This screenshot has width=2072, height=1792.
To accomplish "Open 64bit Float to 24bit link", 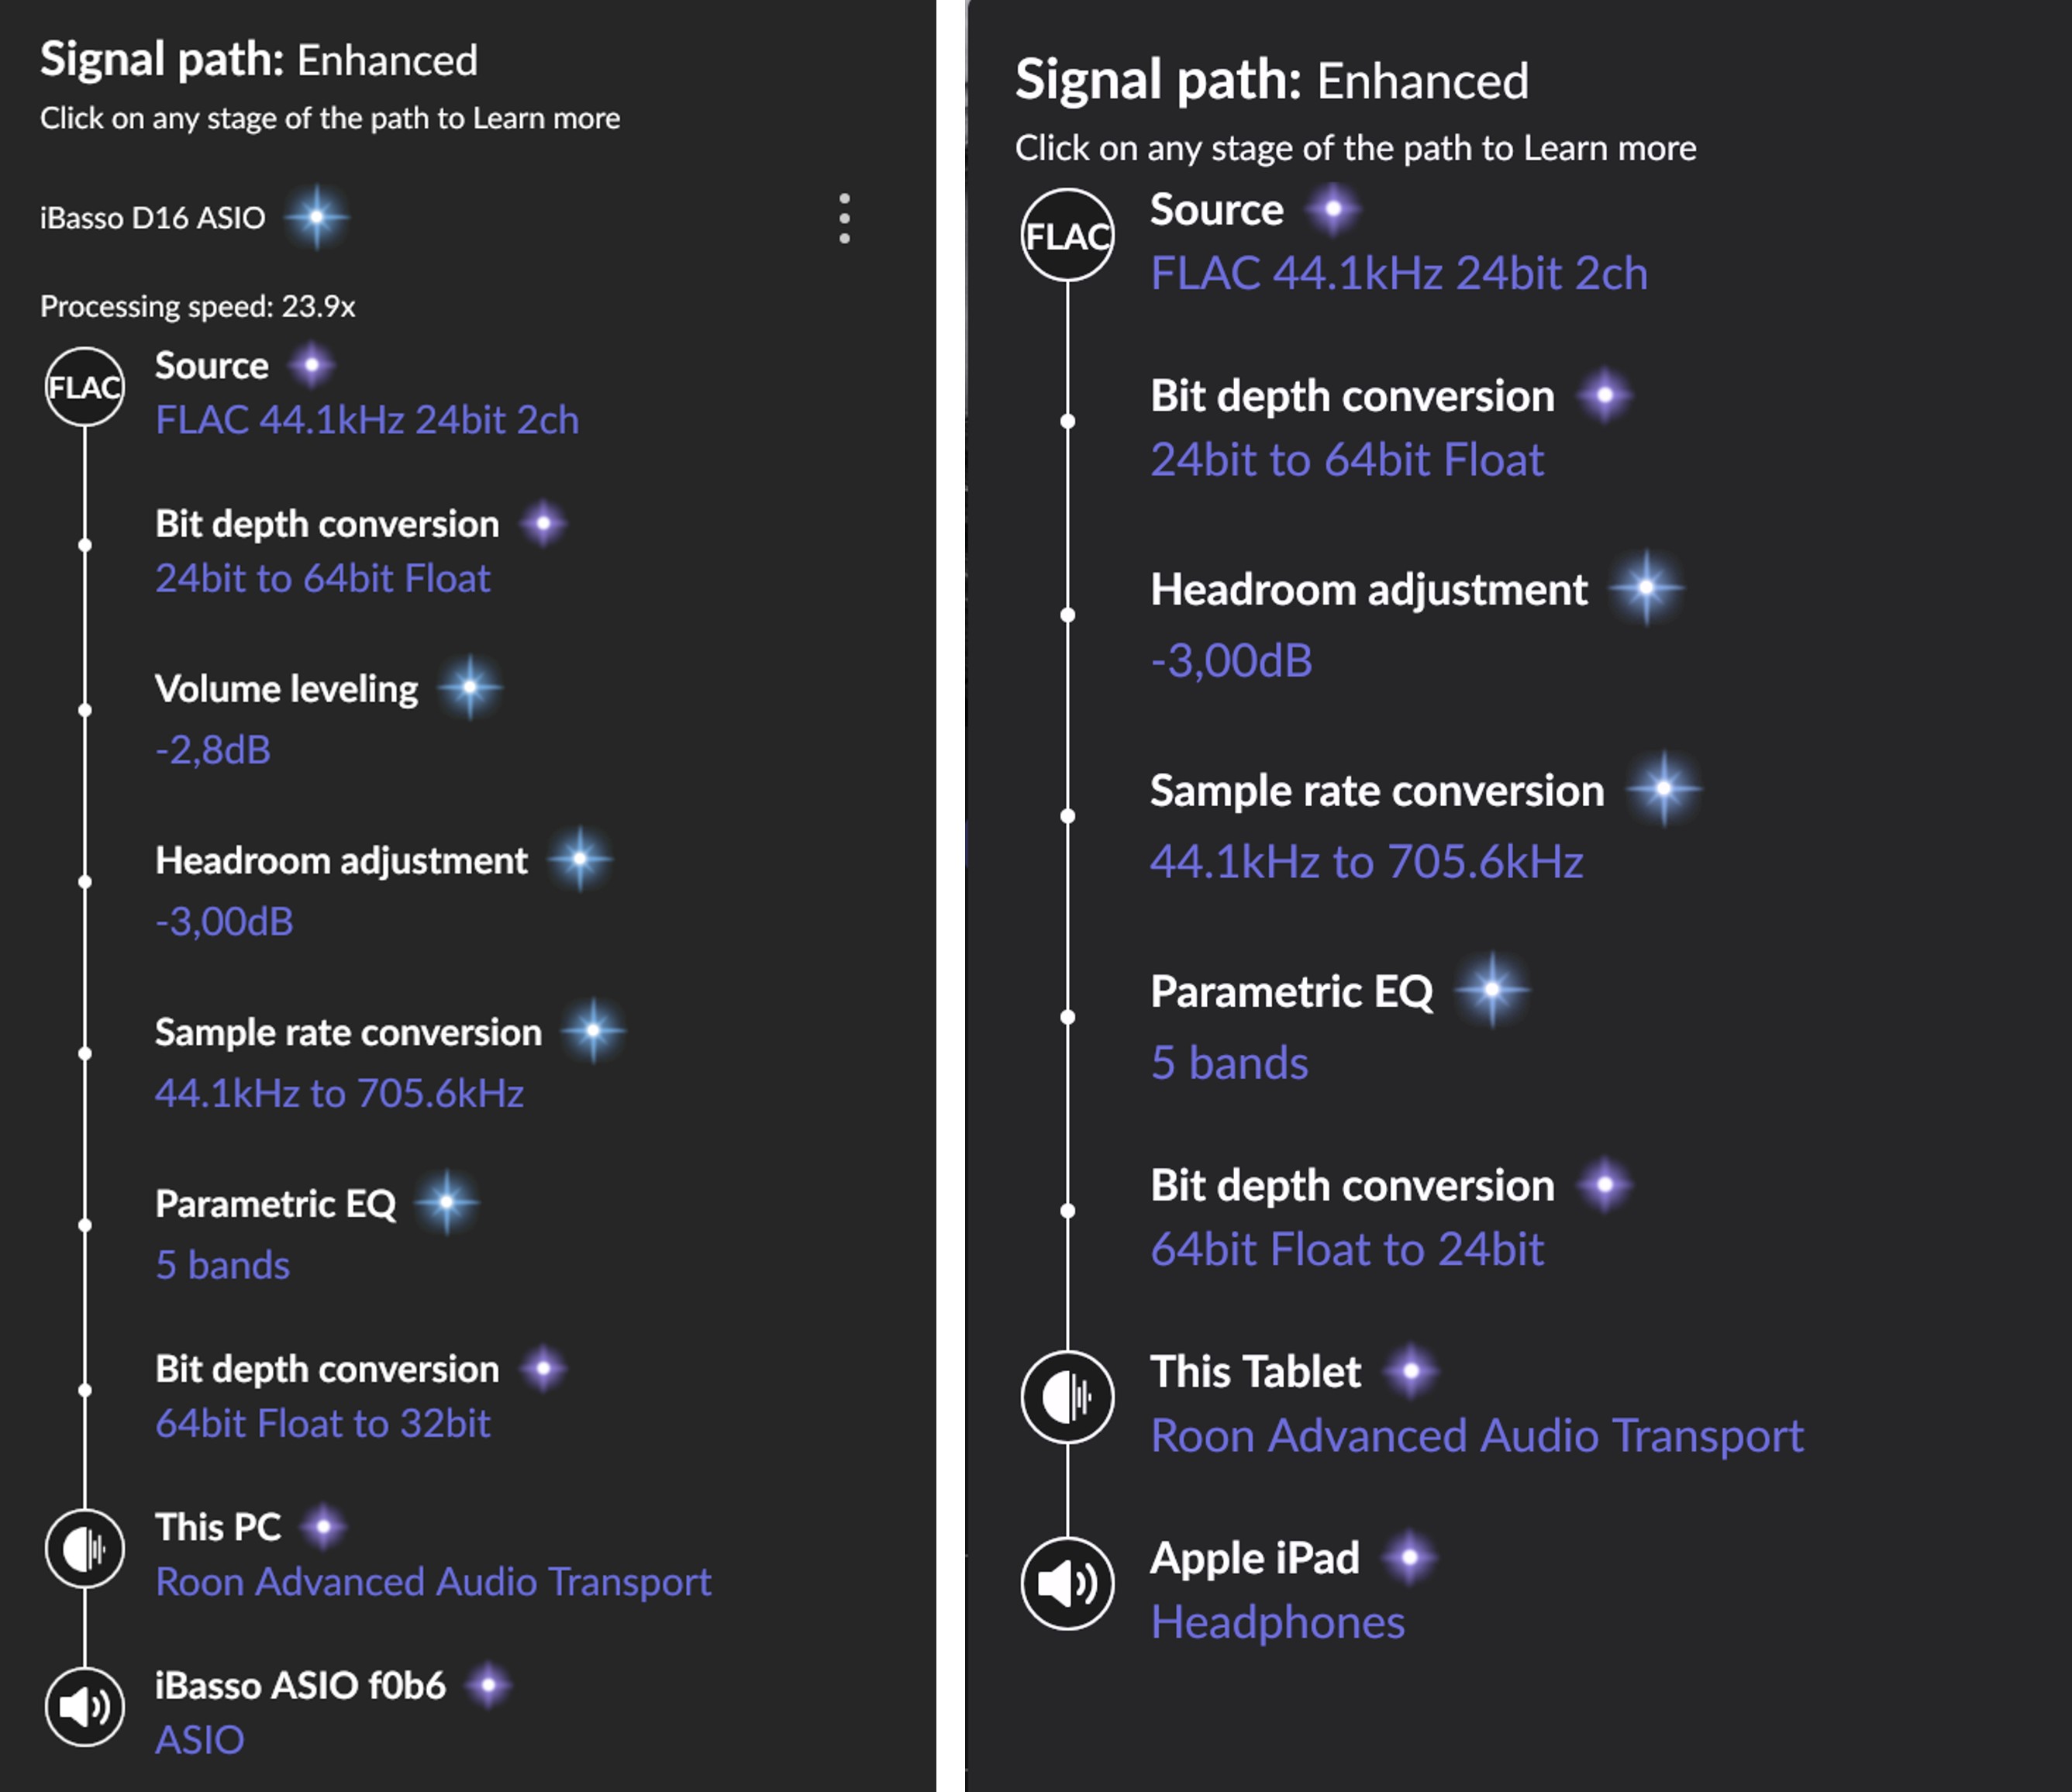I will tap(1348, 1249).
